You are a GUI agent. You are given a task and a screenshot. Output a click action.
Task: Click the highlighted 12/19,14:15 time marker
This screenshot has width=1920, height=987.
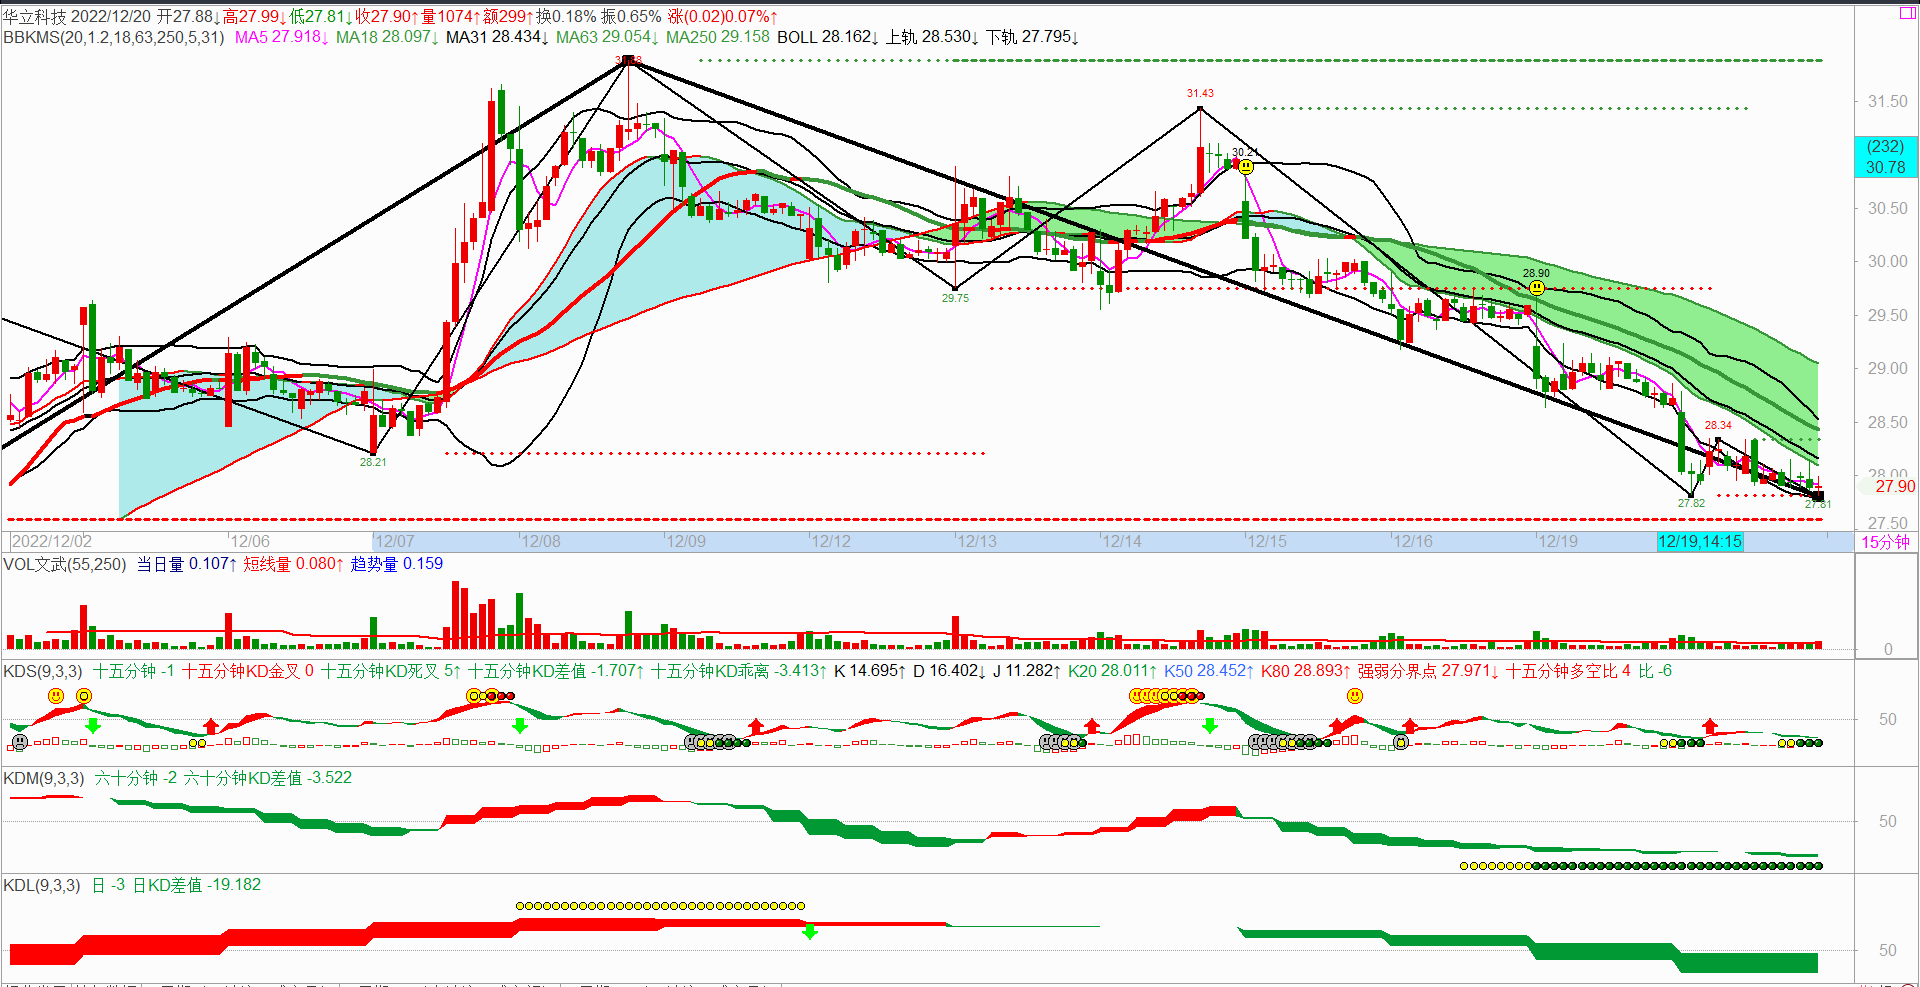coord(1700,541)
